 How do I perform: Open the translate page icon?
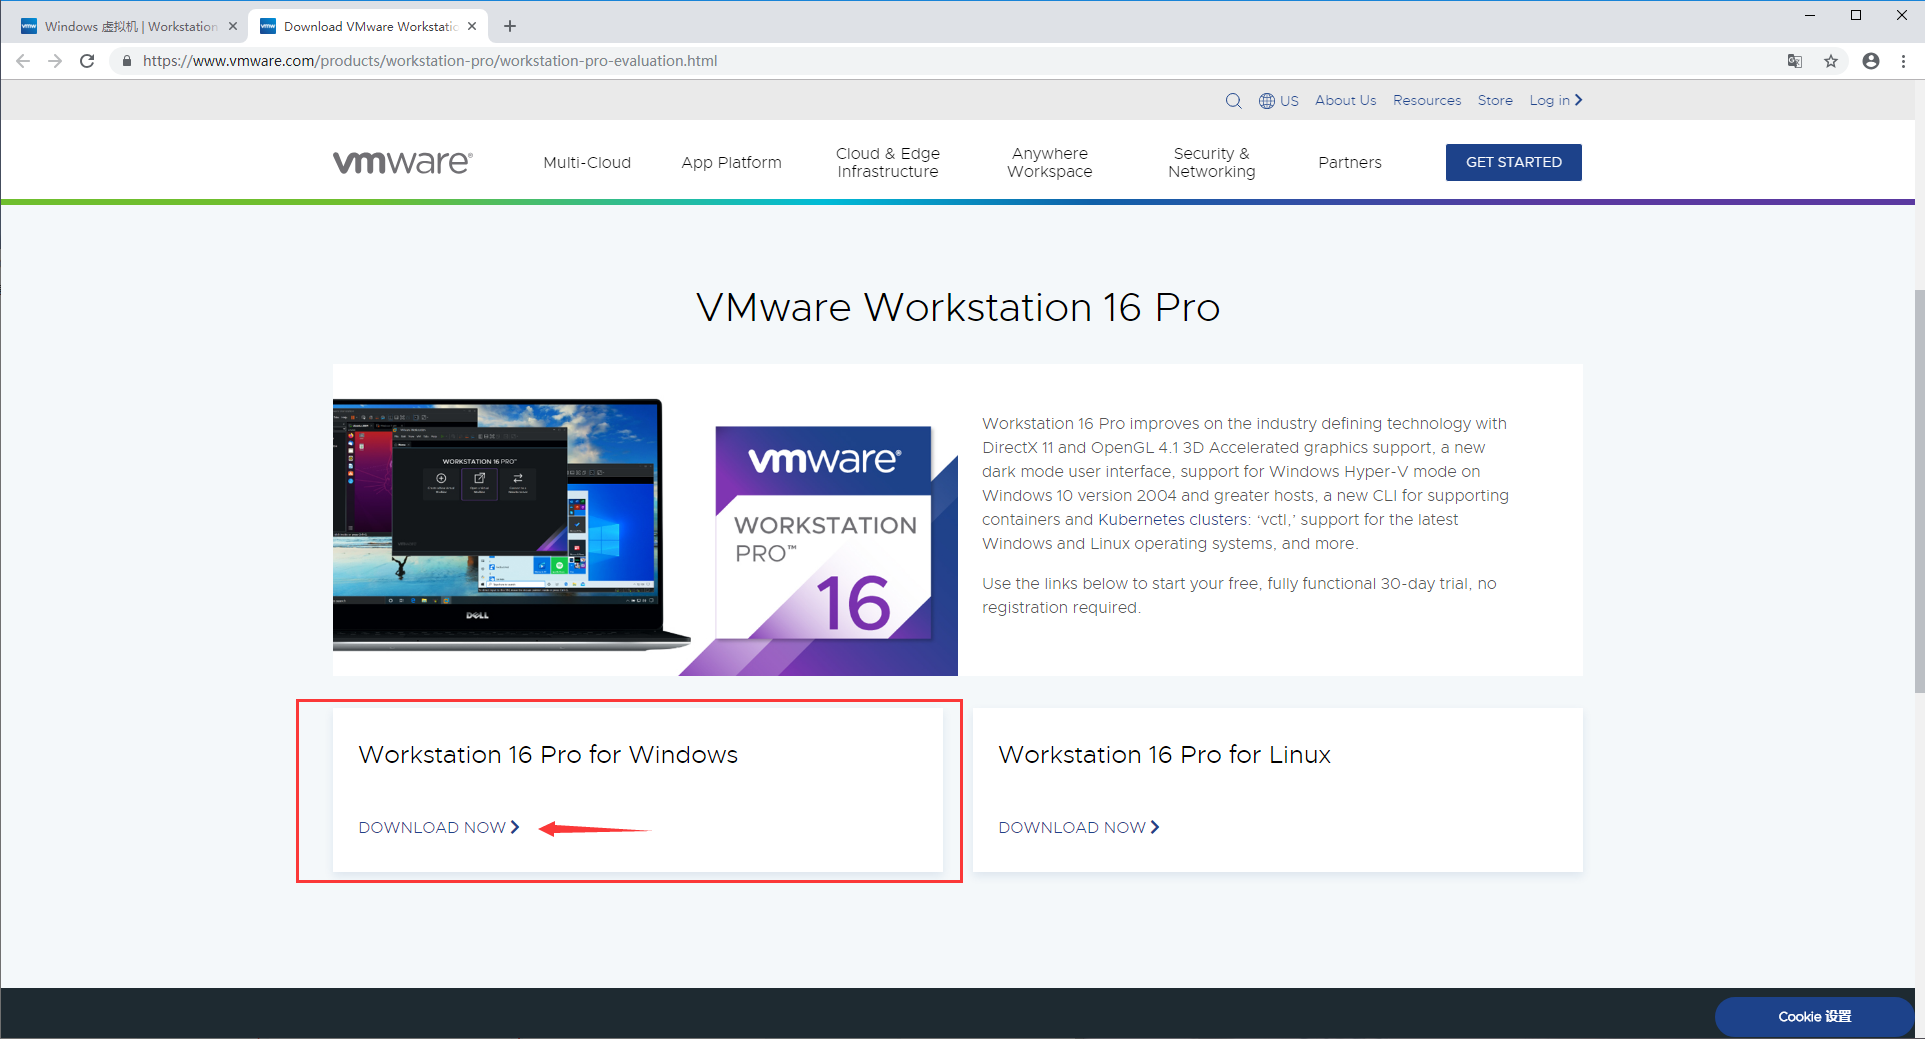[1795, 61]
